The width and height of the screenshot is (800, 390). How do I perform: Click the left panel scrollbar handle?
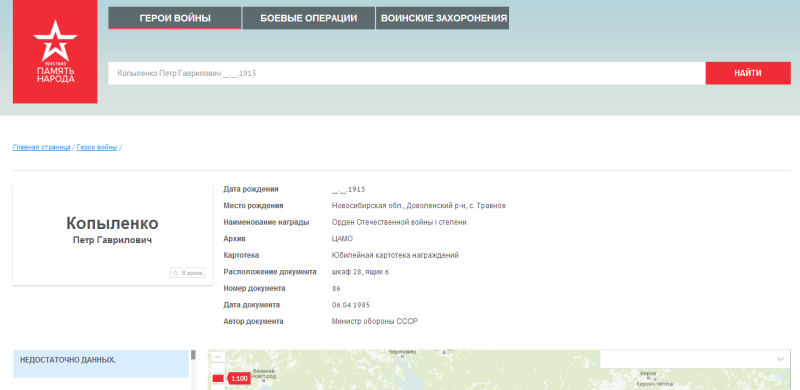193,354
